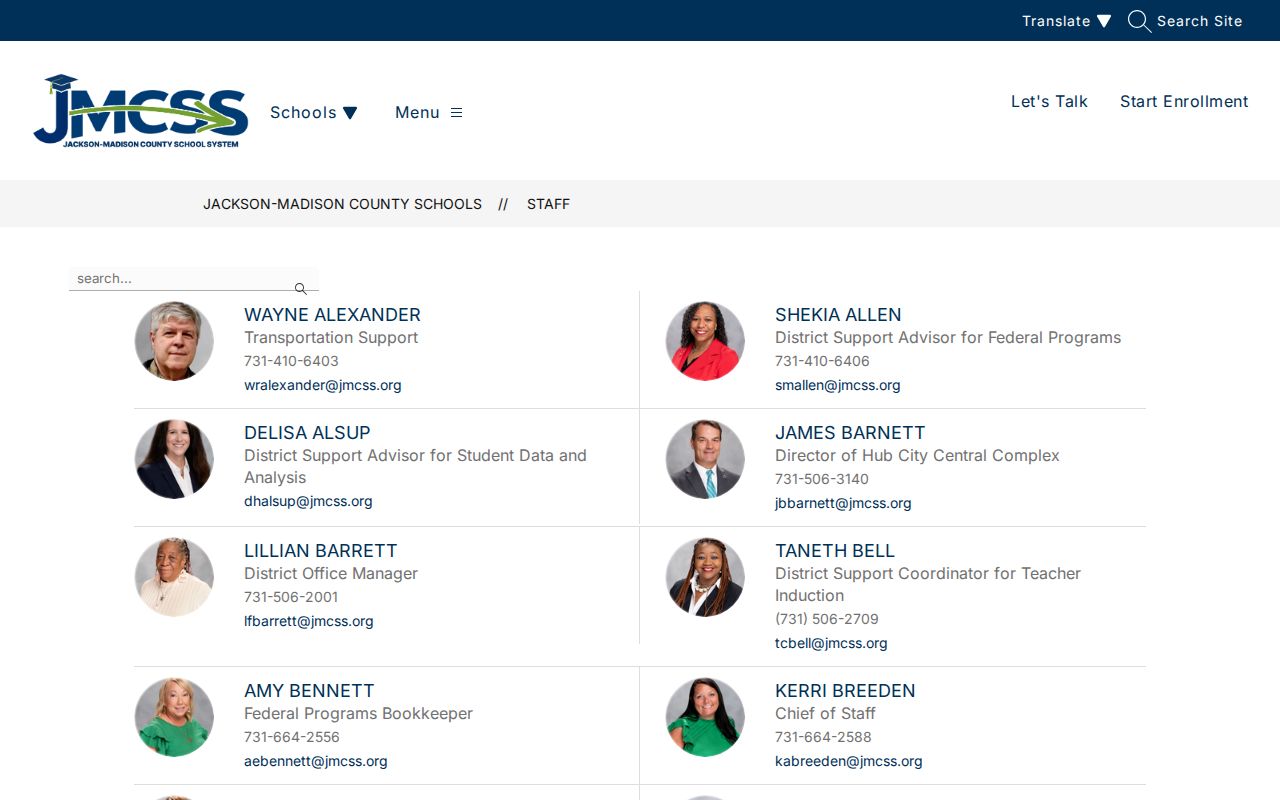Viewport: 1280px width, 800px height.
Task: Click the magnifier icon beside Search Site
Action: tap(1139, 21)
